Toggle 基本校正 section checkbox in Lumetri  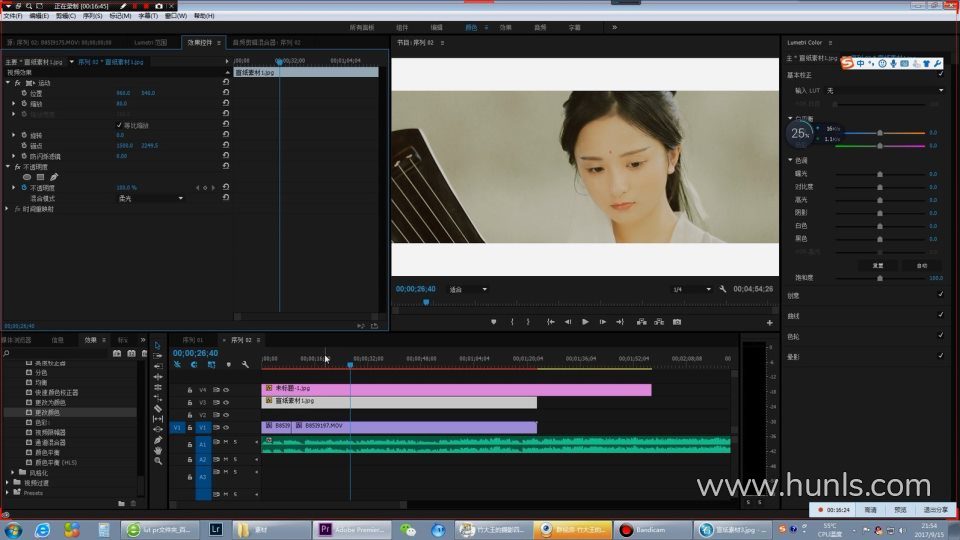940,74
